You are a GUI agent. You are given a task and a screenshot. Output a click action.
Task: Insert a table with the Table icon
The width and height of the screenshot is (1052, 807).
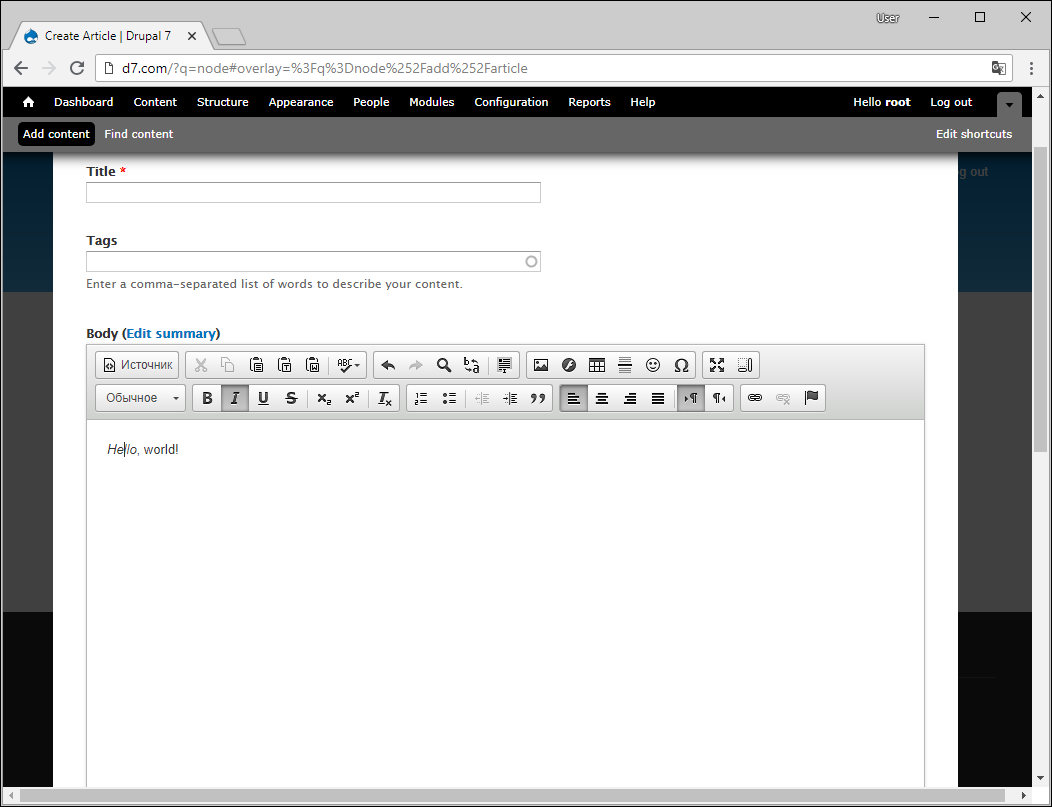(597, 365)
